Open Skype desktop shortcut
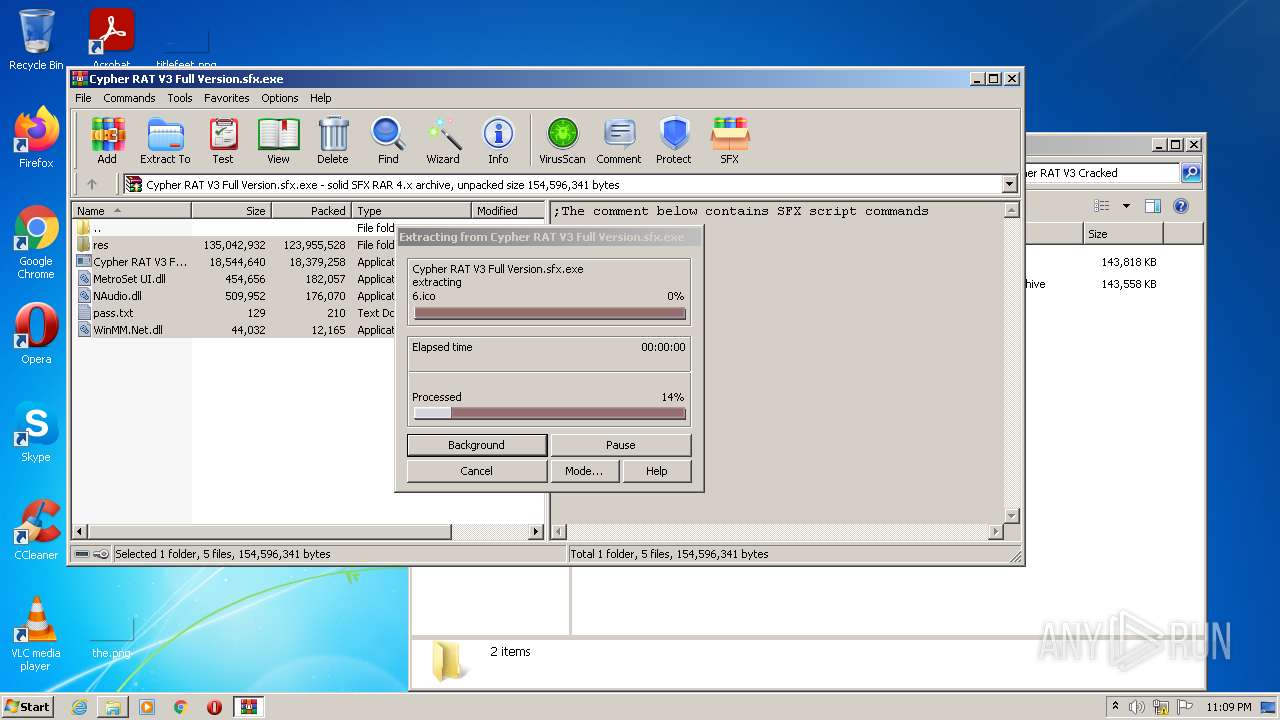1280x720 pixels. tap(36, 433)
